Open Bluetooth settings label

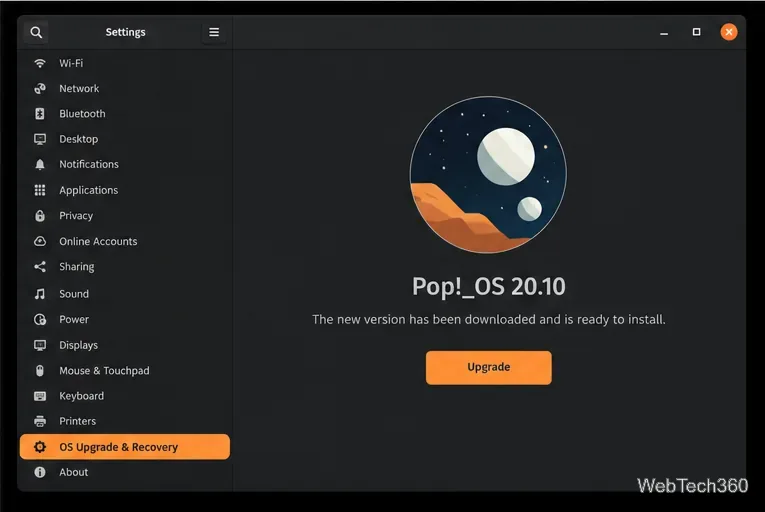[82, 114]
